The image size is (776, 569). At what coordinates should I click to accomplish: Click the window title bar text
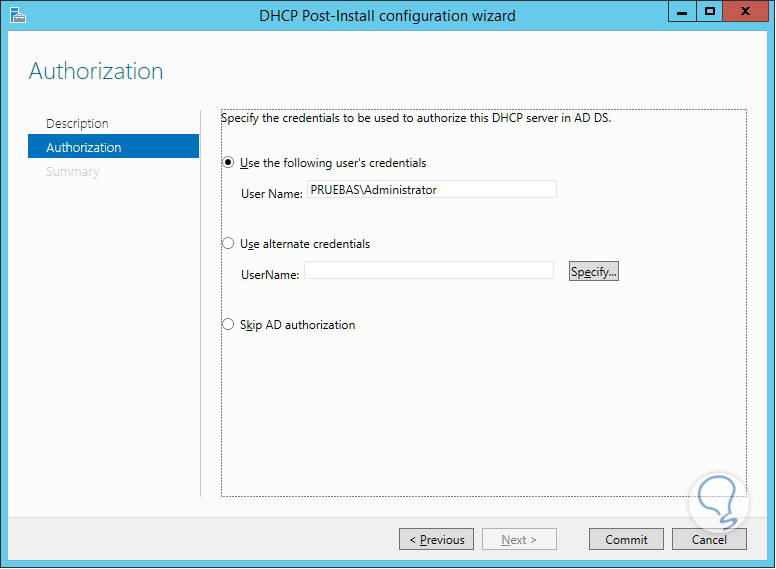pyautogui.click(x=387, y=15)
